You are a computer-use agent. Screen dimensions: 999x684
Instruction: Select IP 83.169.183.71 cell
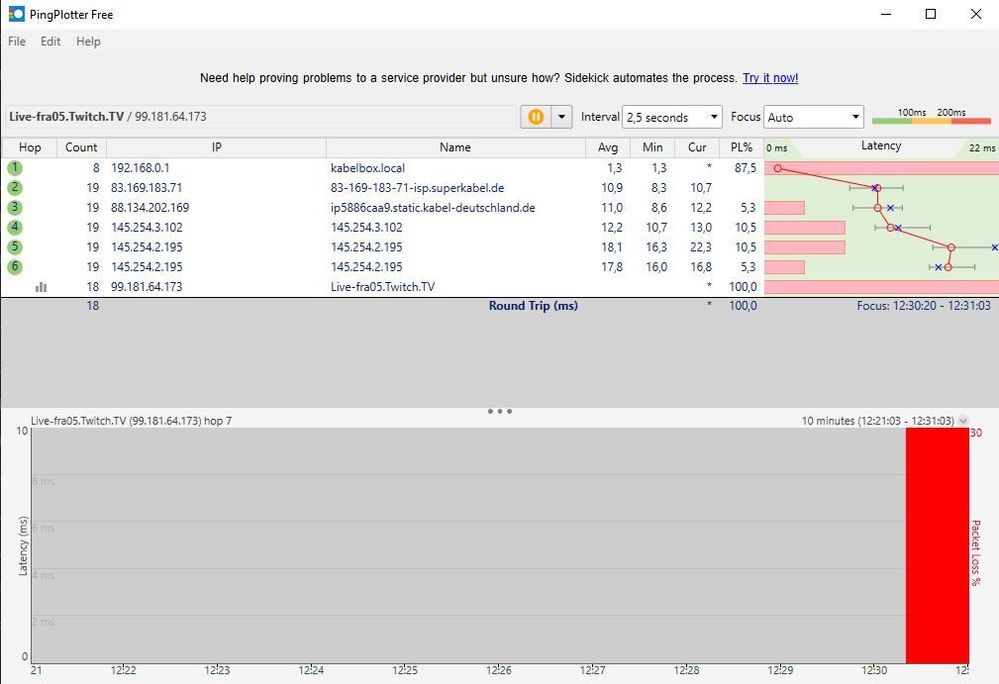147,188
